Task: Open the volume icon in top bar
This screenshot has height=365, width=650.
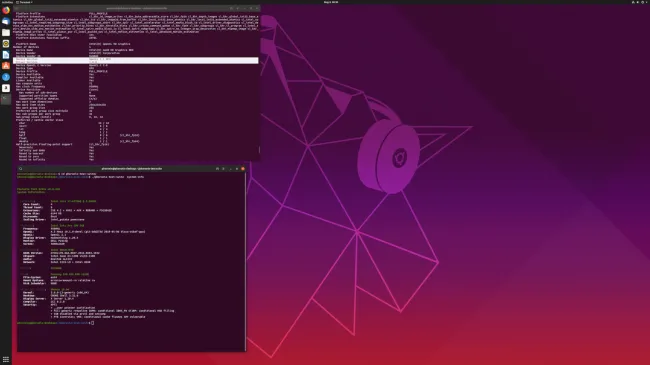Action: (638, 2)
